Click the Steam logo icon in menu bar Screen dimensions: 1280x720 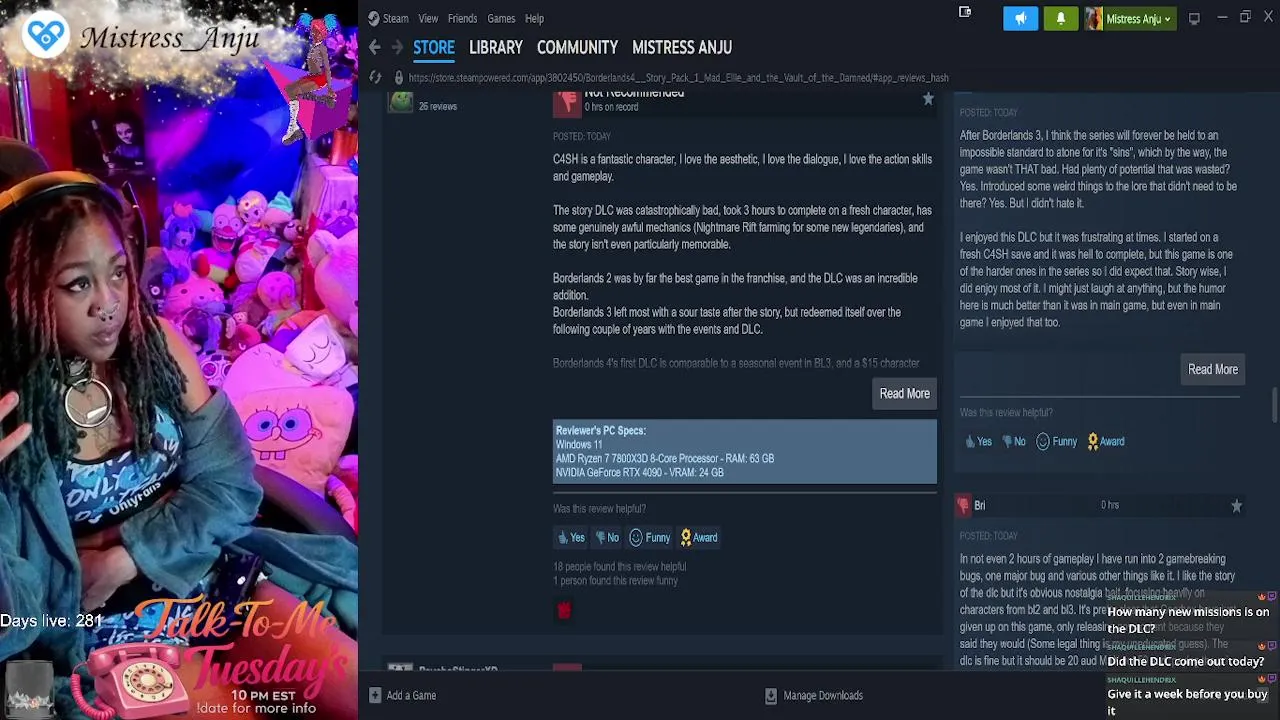[374, 18]
